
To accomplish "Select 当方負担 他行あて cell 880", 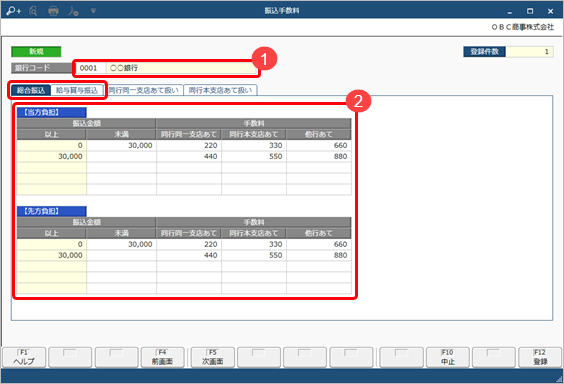I will 319,156.
